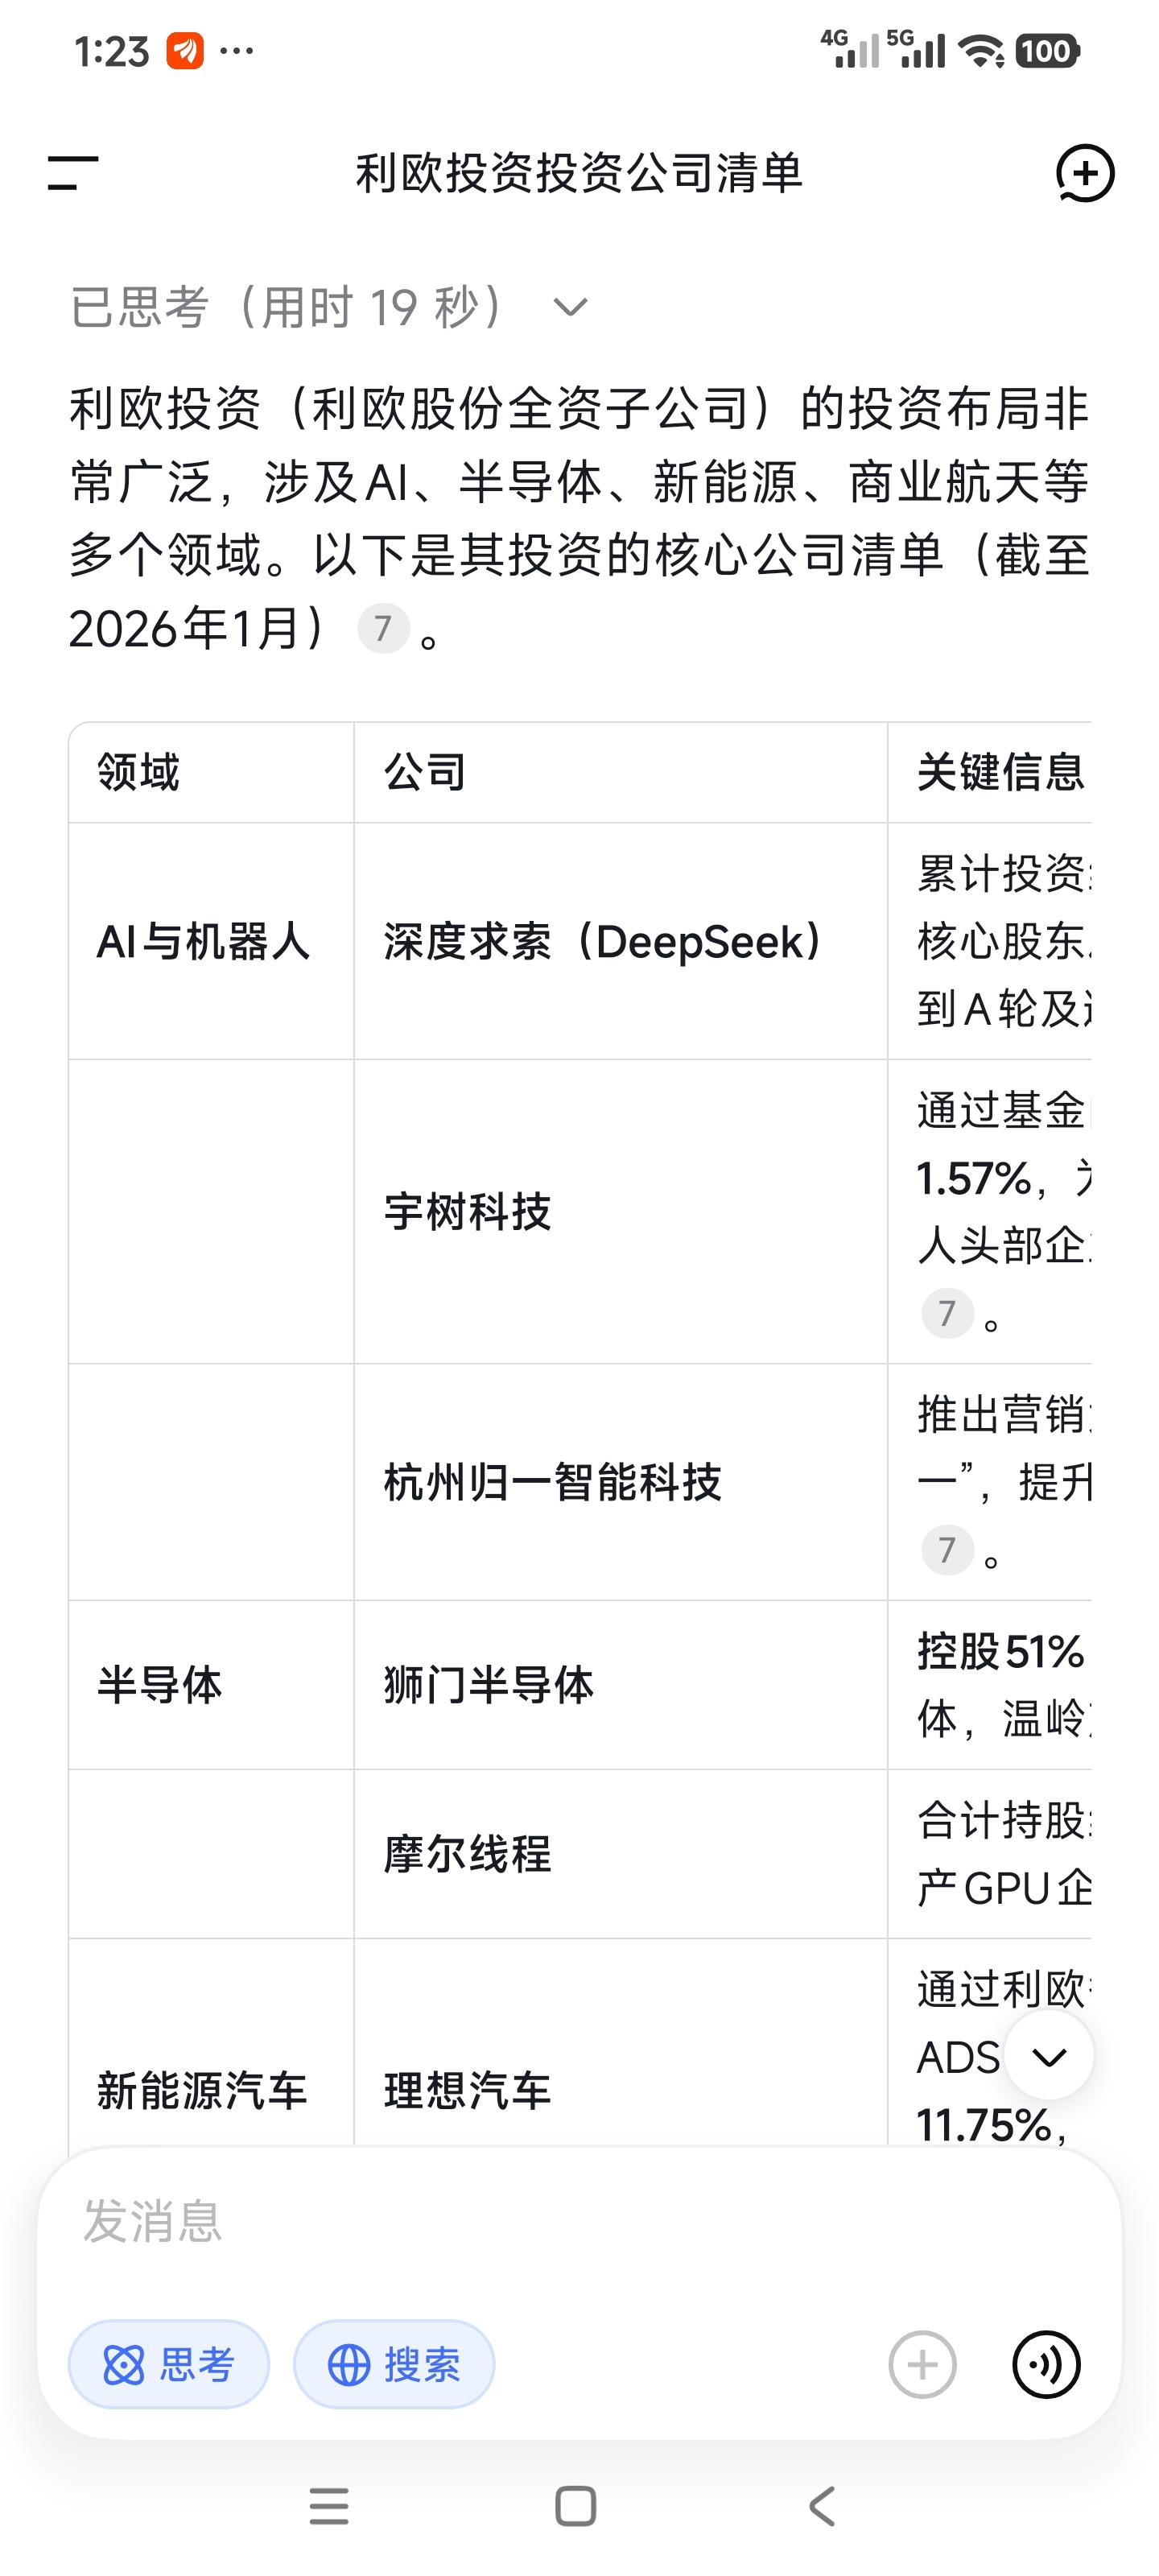1159x2576 pixels.
Task: Tap the voice input icon
Action: pos(1046,2365)
